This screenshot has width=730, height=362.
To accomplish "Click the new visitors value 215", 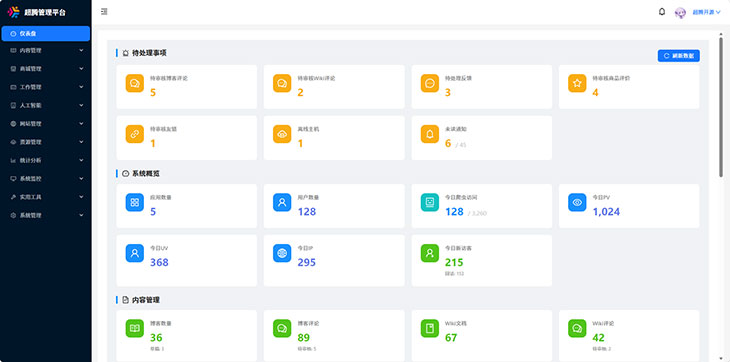I will [454, 262].
